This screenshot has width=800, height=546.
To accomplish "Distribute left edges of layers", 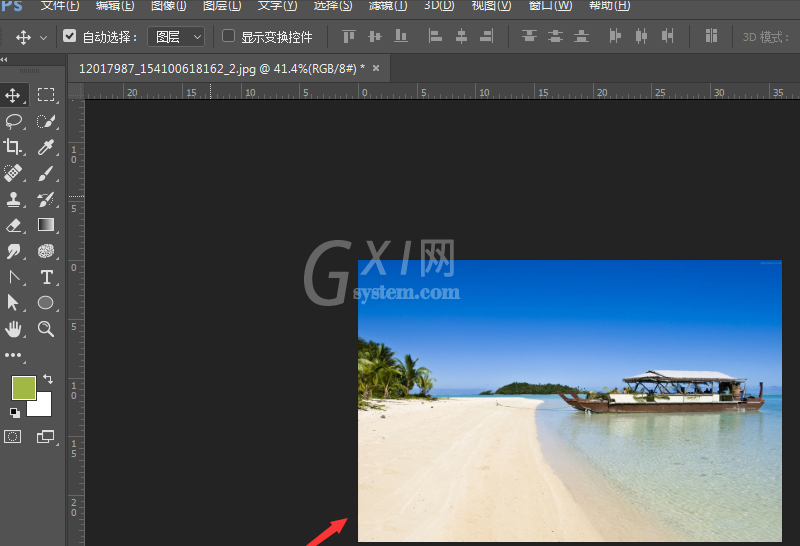I will tap(615, 36).
